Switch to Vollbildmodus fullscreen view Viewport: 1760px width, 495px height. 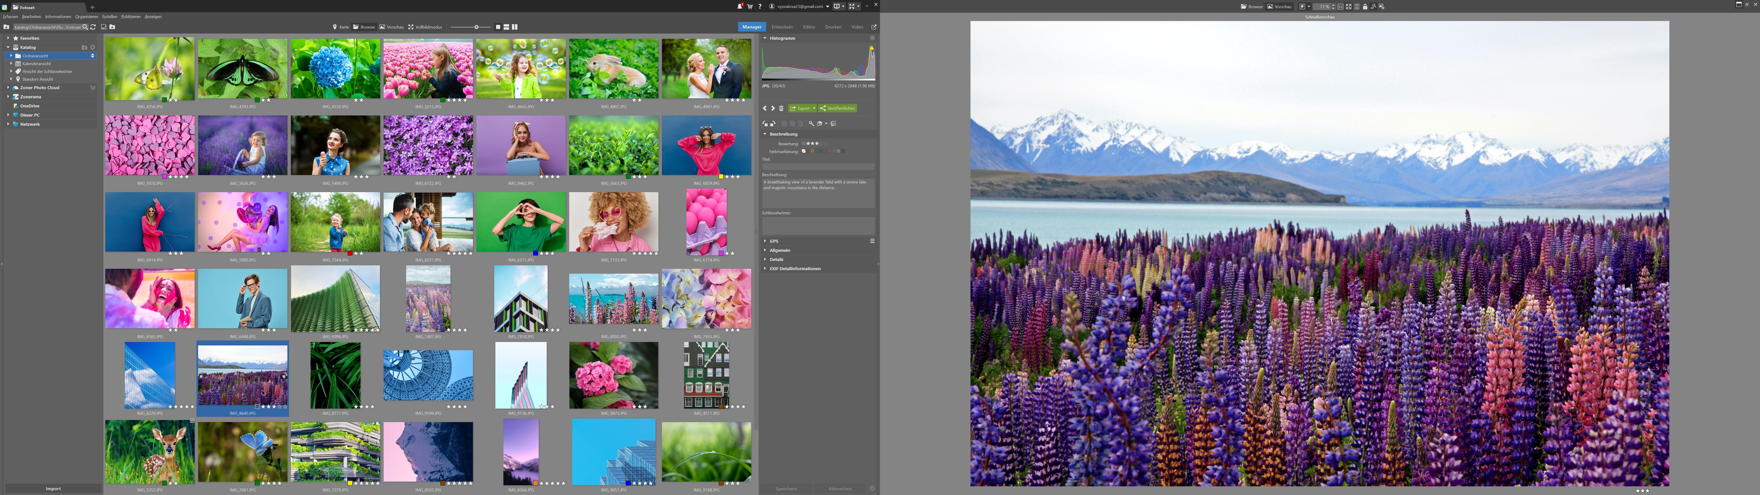pos(425,27)
